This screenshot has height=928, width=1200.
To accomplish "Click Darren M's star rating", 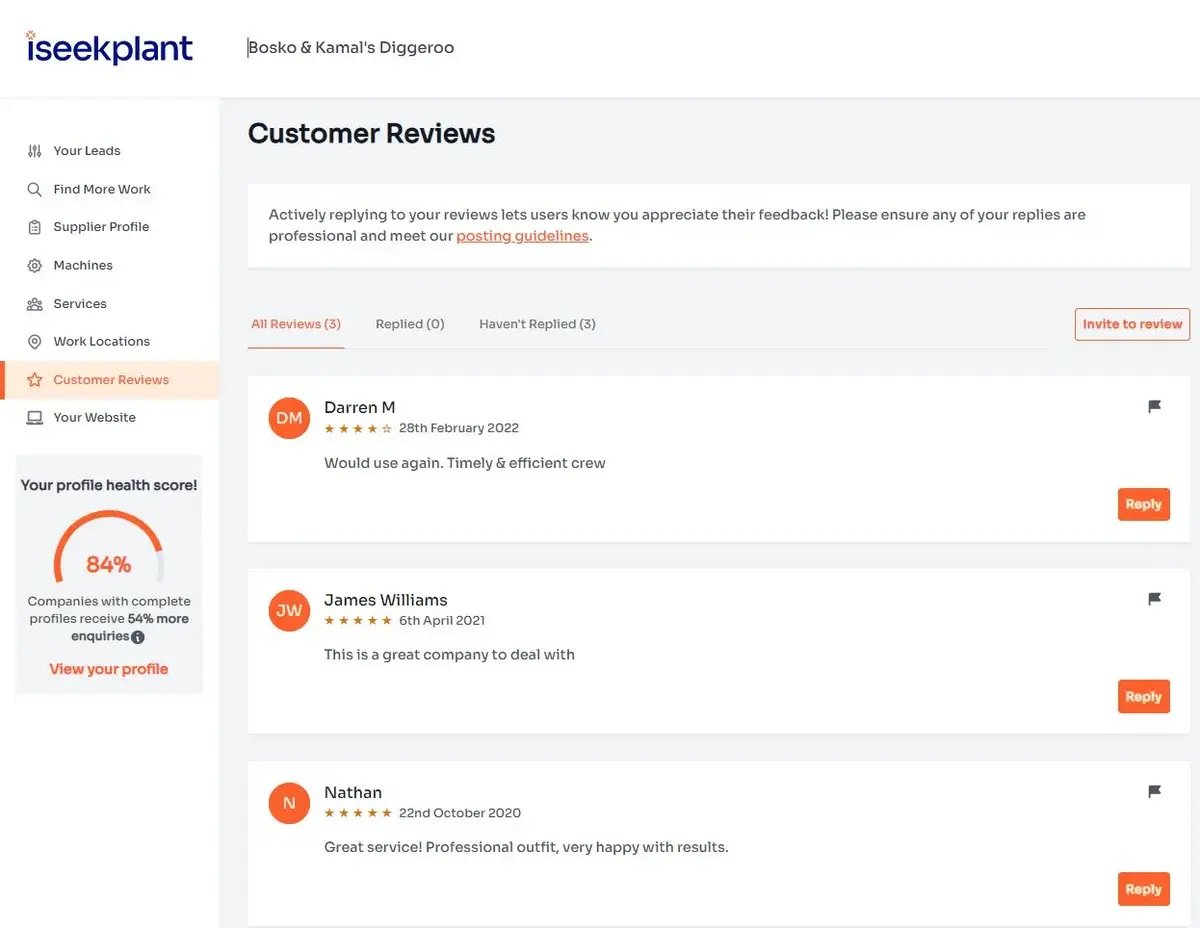I will click(x=358, y=428).
